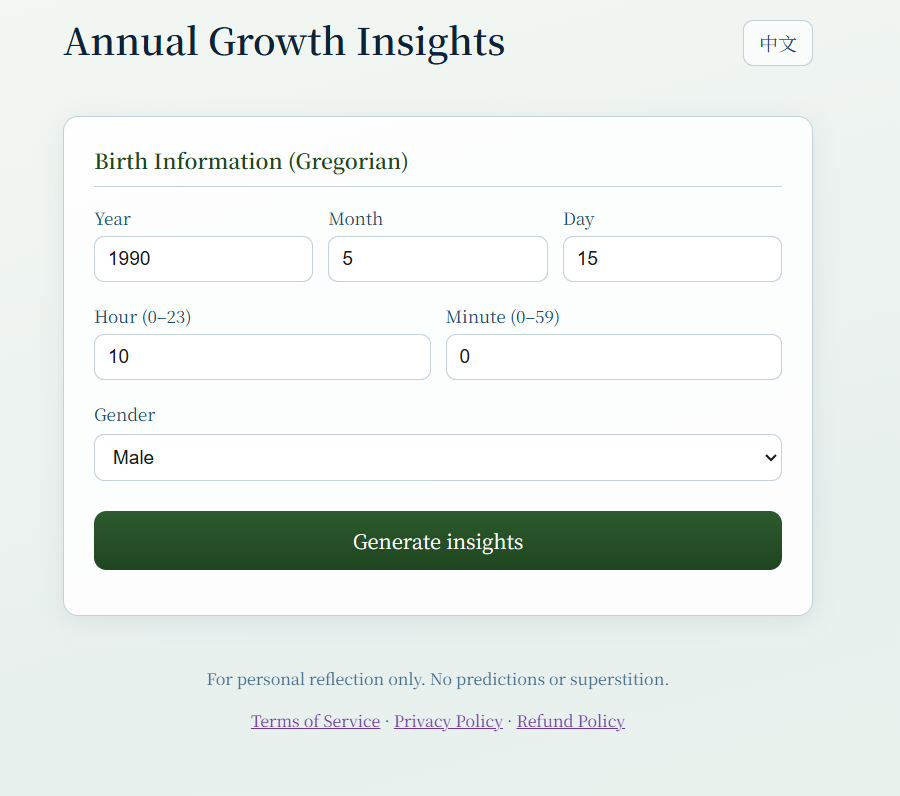Click the Minute (0–59) field

point(613,357)
